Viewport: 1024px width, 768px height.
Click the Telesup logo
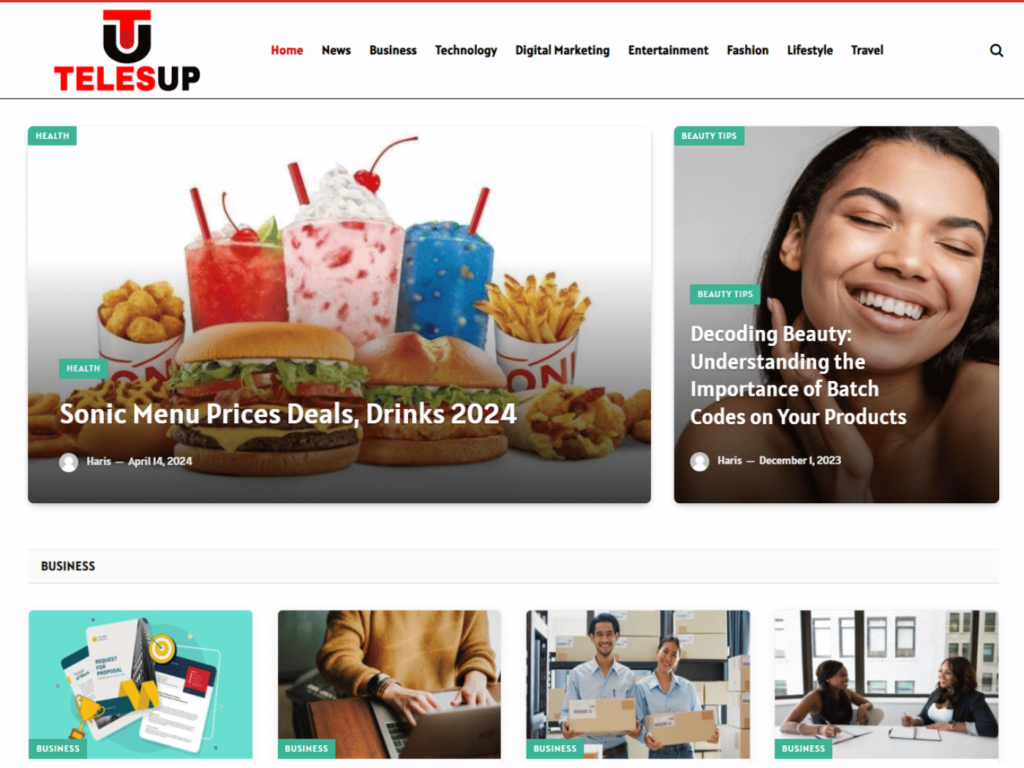click(127, 50)
